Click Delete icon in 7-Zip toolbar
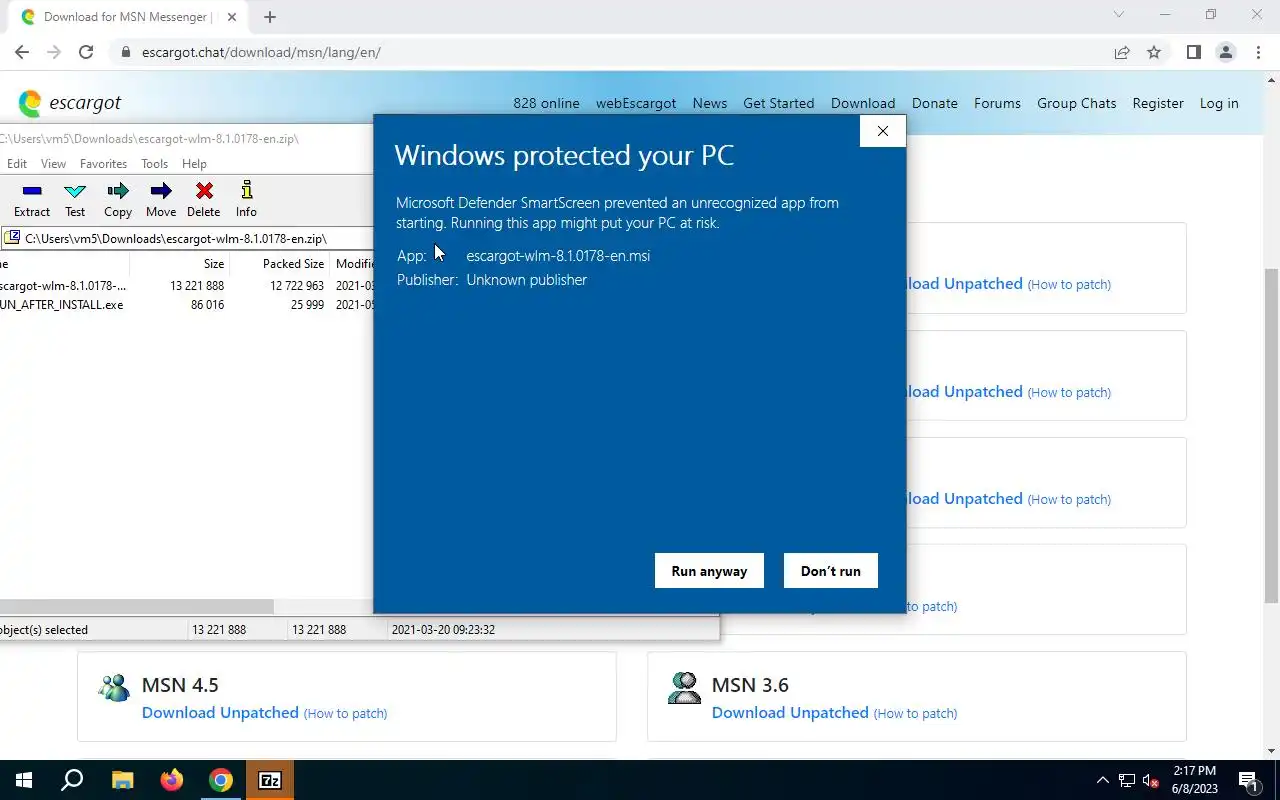This screenshot has height=800, width=1280. (204, 199)
